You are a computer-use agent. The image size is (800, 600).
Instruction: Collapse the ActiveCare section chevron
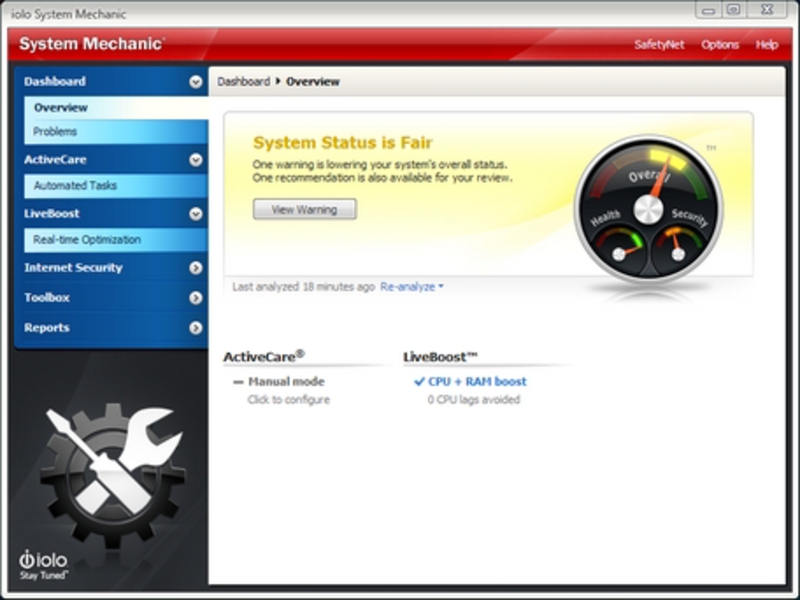click(195, 160)
